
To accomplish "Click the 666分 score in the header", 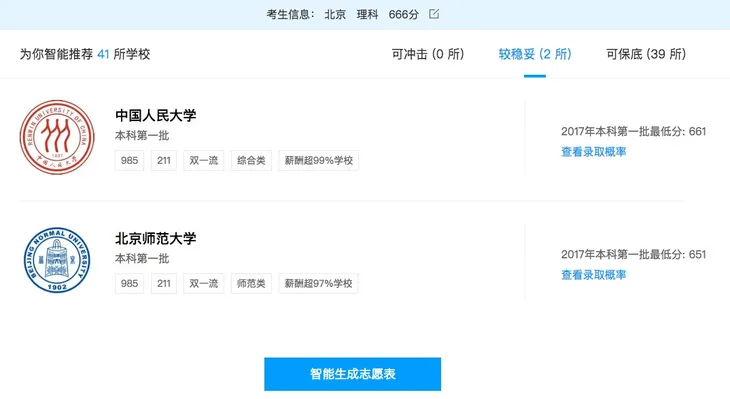I will pos(404,14).
